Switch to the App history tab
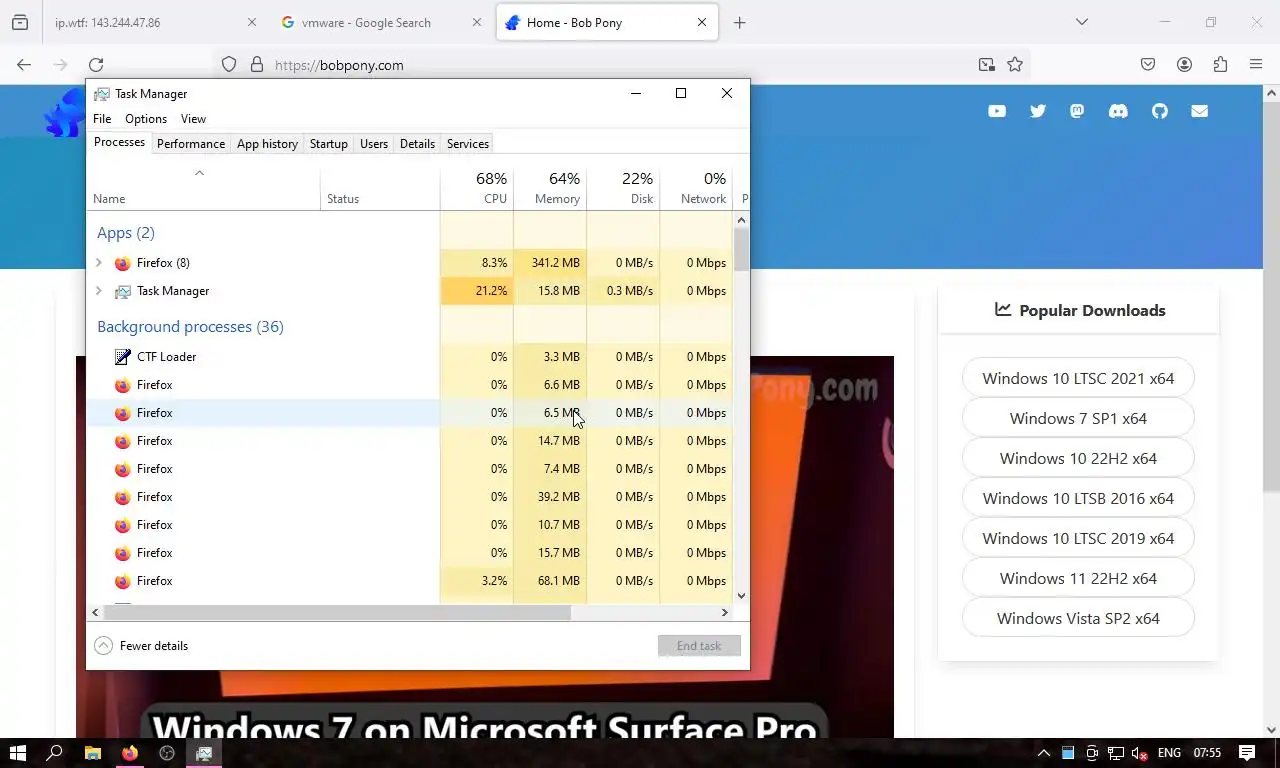1280x768 pixels. (267, 144)
